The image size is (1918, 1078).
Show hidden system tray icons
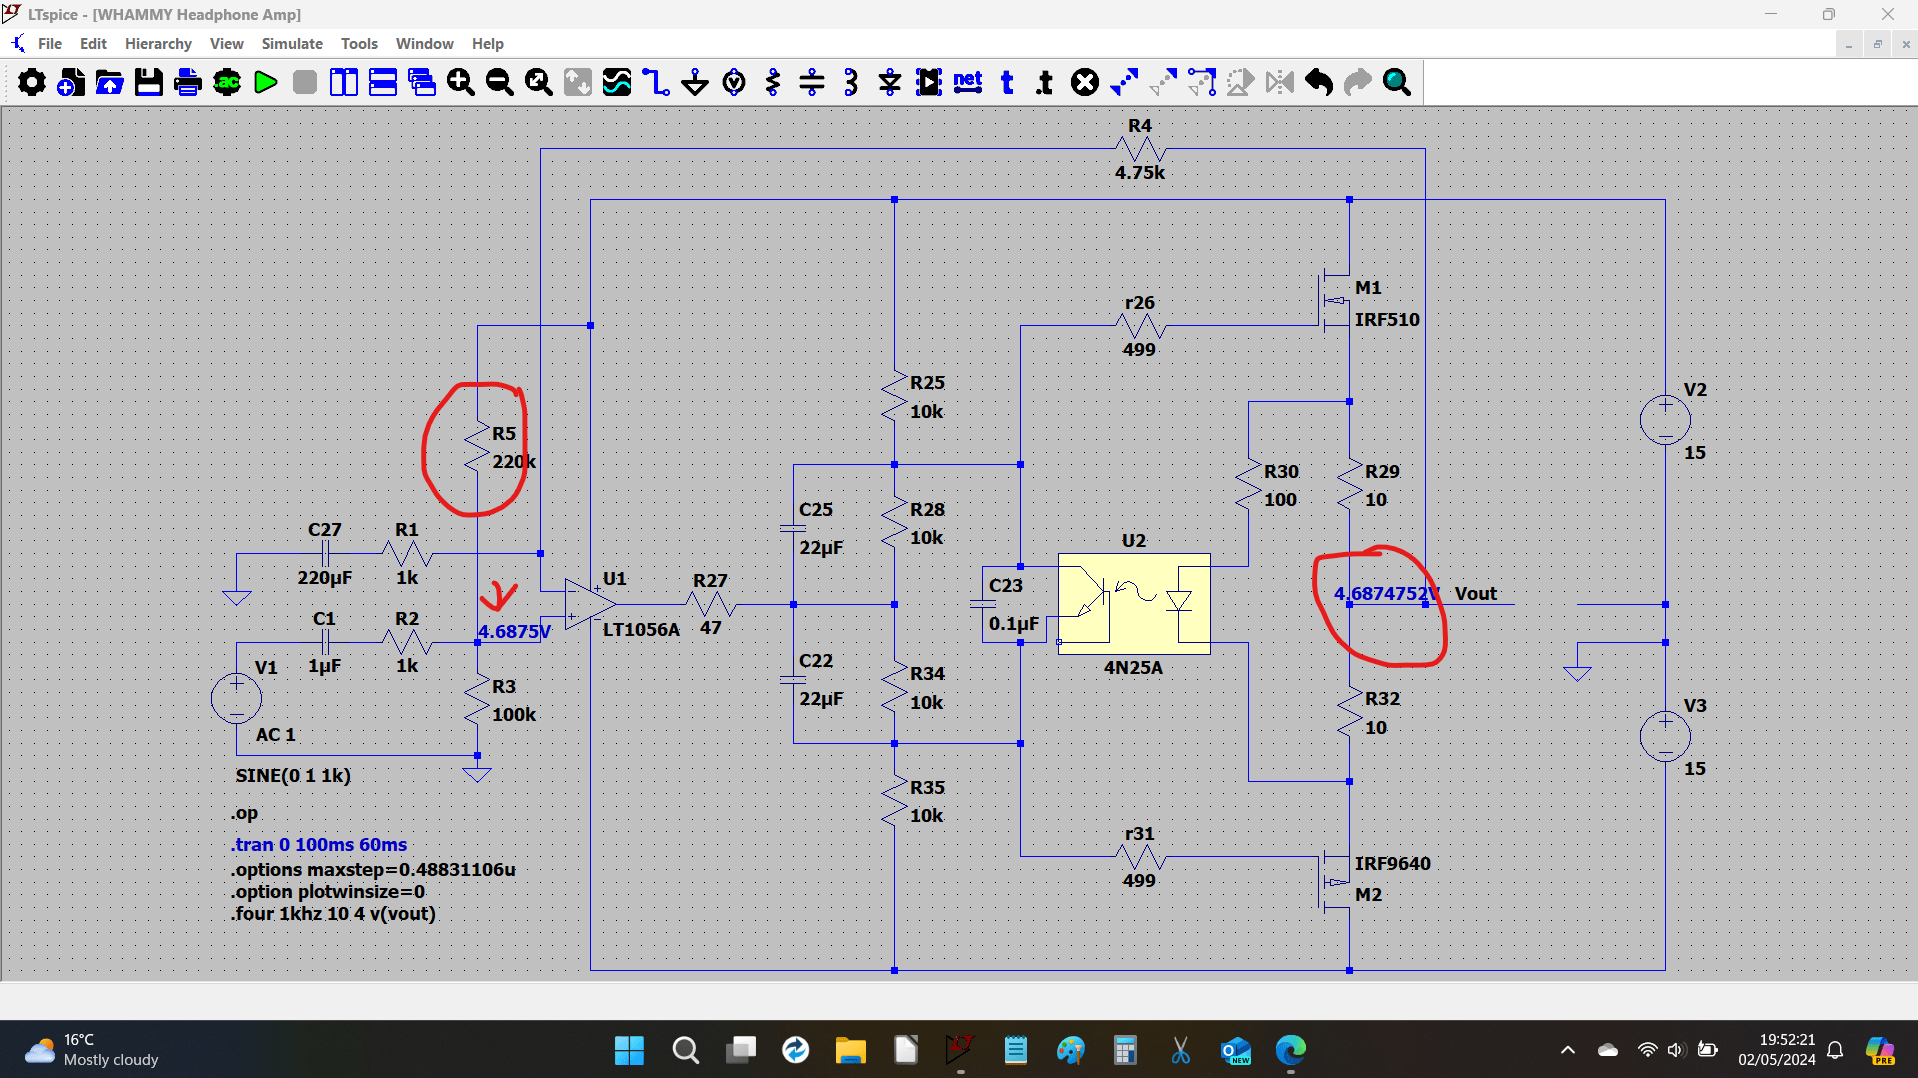[1568, 1050]
